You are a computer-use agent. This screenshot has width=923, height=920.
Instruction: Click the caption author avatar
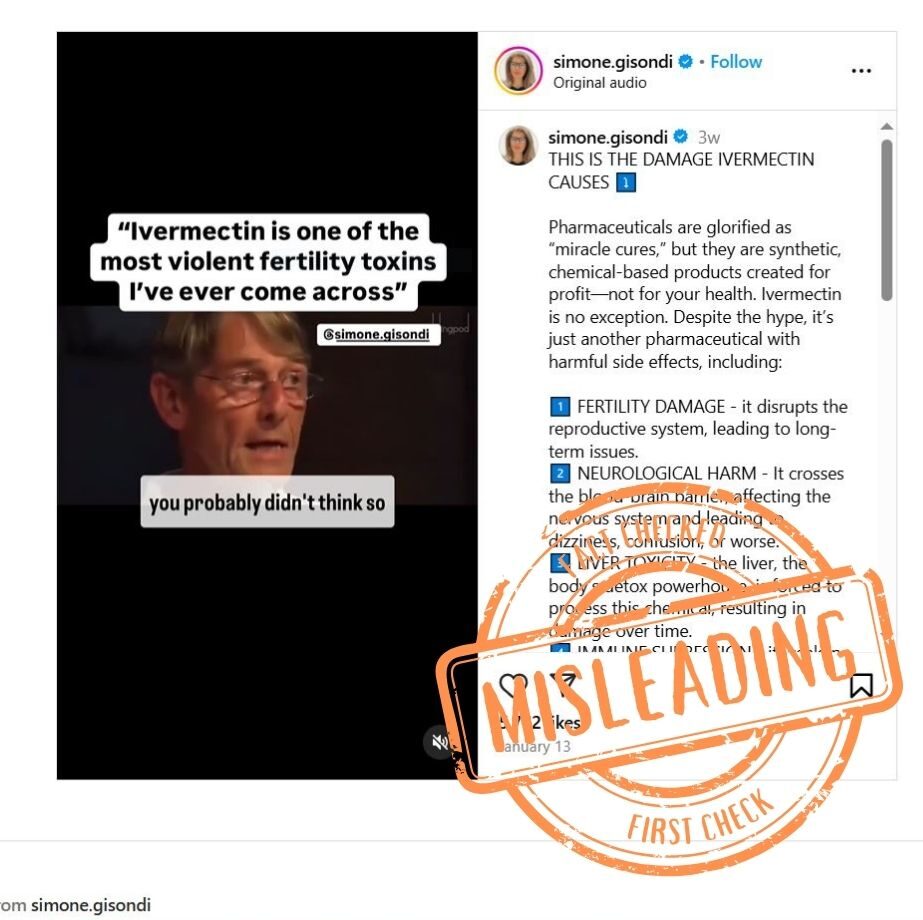pos(518,145)
